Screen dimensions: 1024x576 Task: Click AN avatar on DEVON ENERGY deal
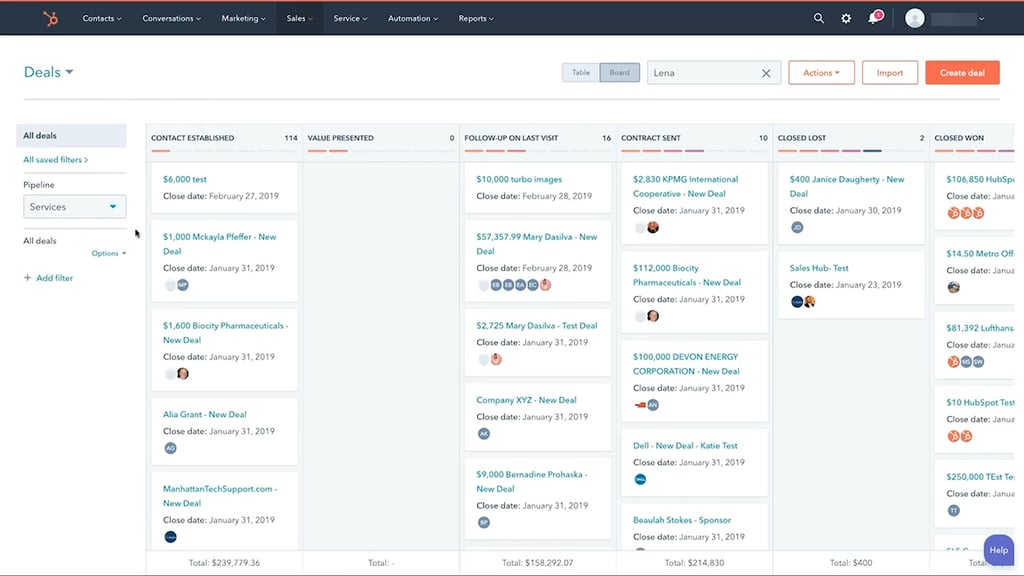pos(653,405)
